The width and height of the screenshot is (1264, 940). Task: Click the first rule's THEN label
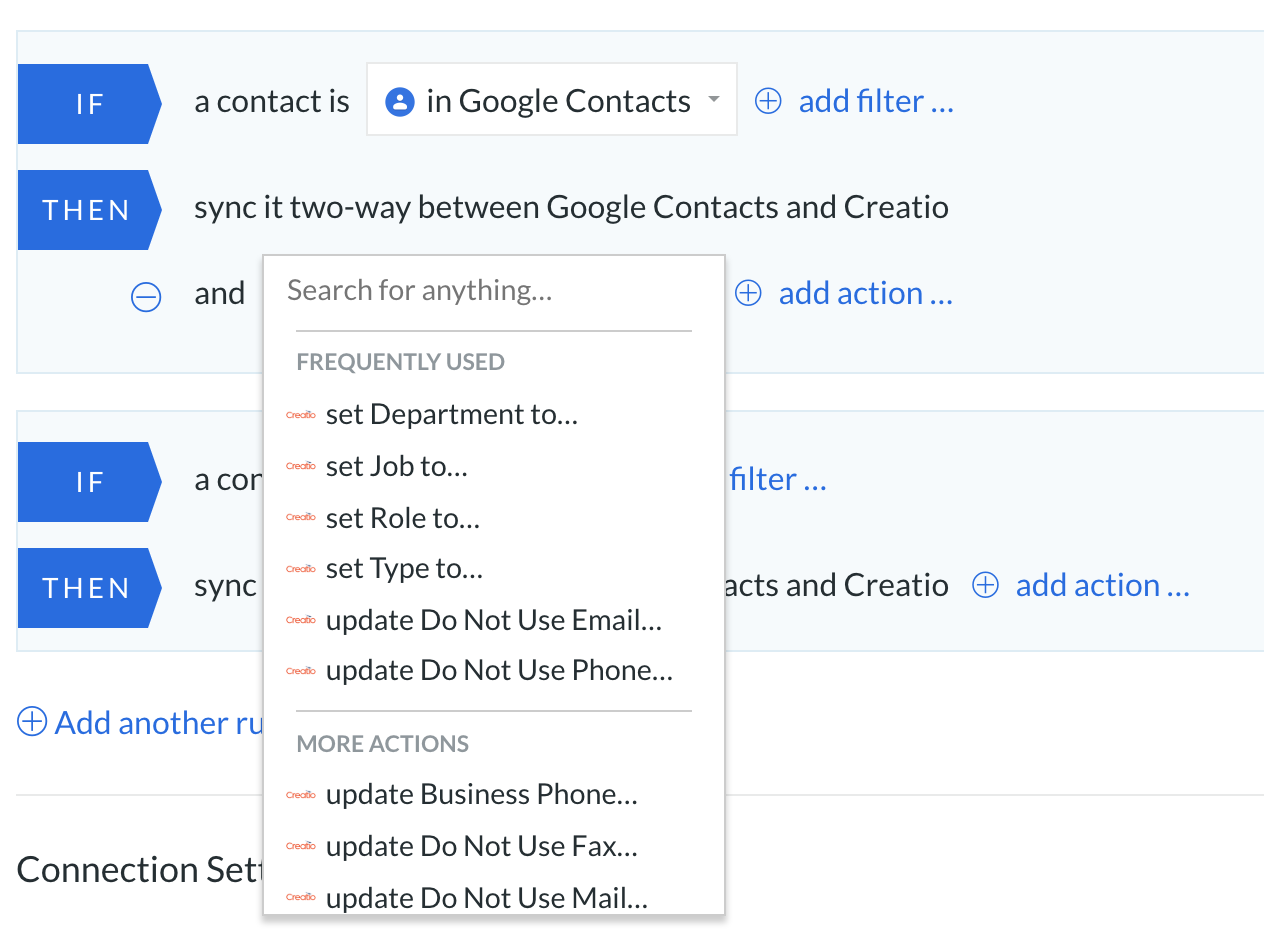[89, 210]
